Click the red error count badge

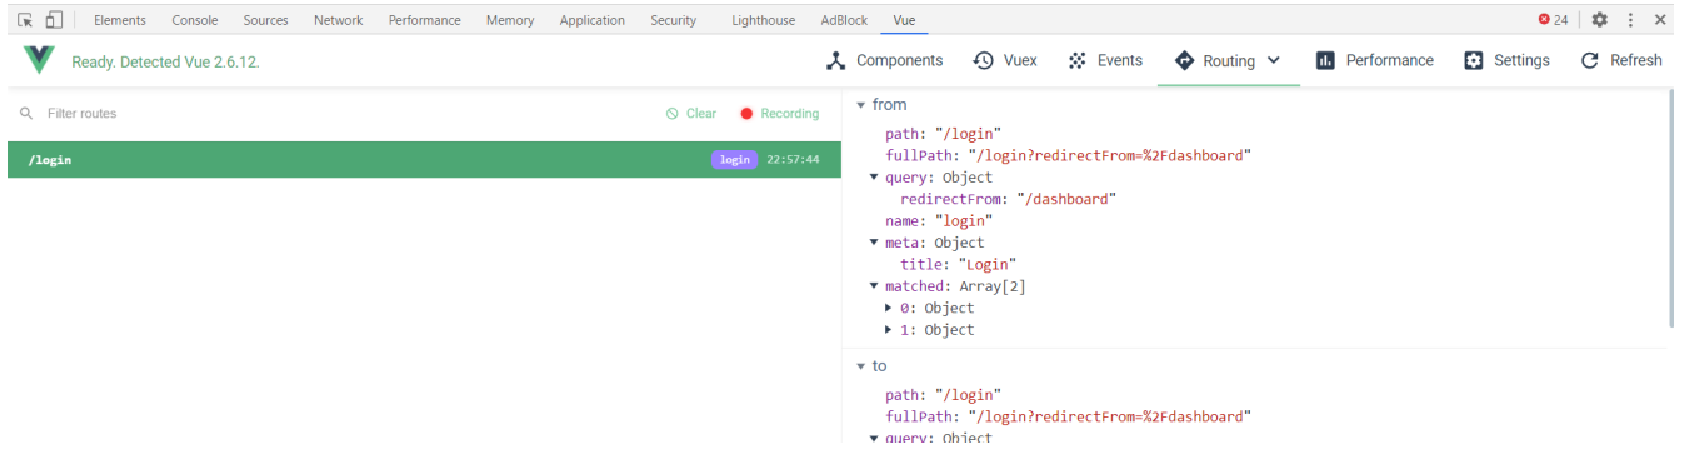point(1553,20)
